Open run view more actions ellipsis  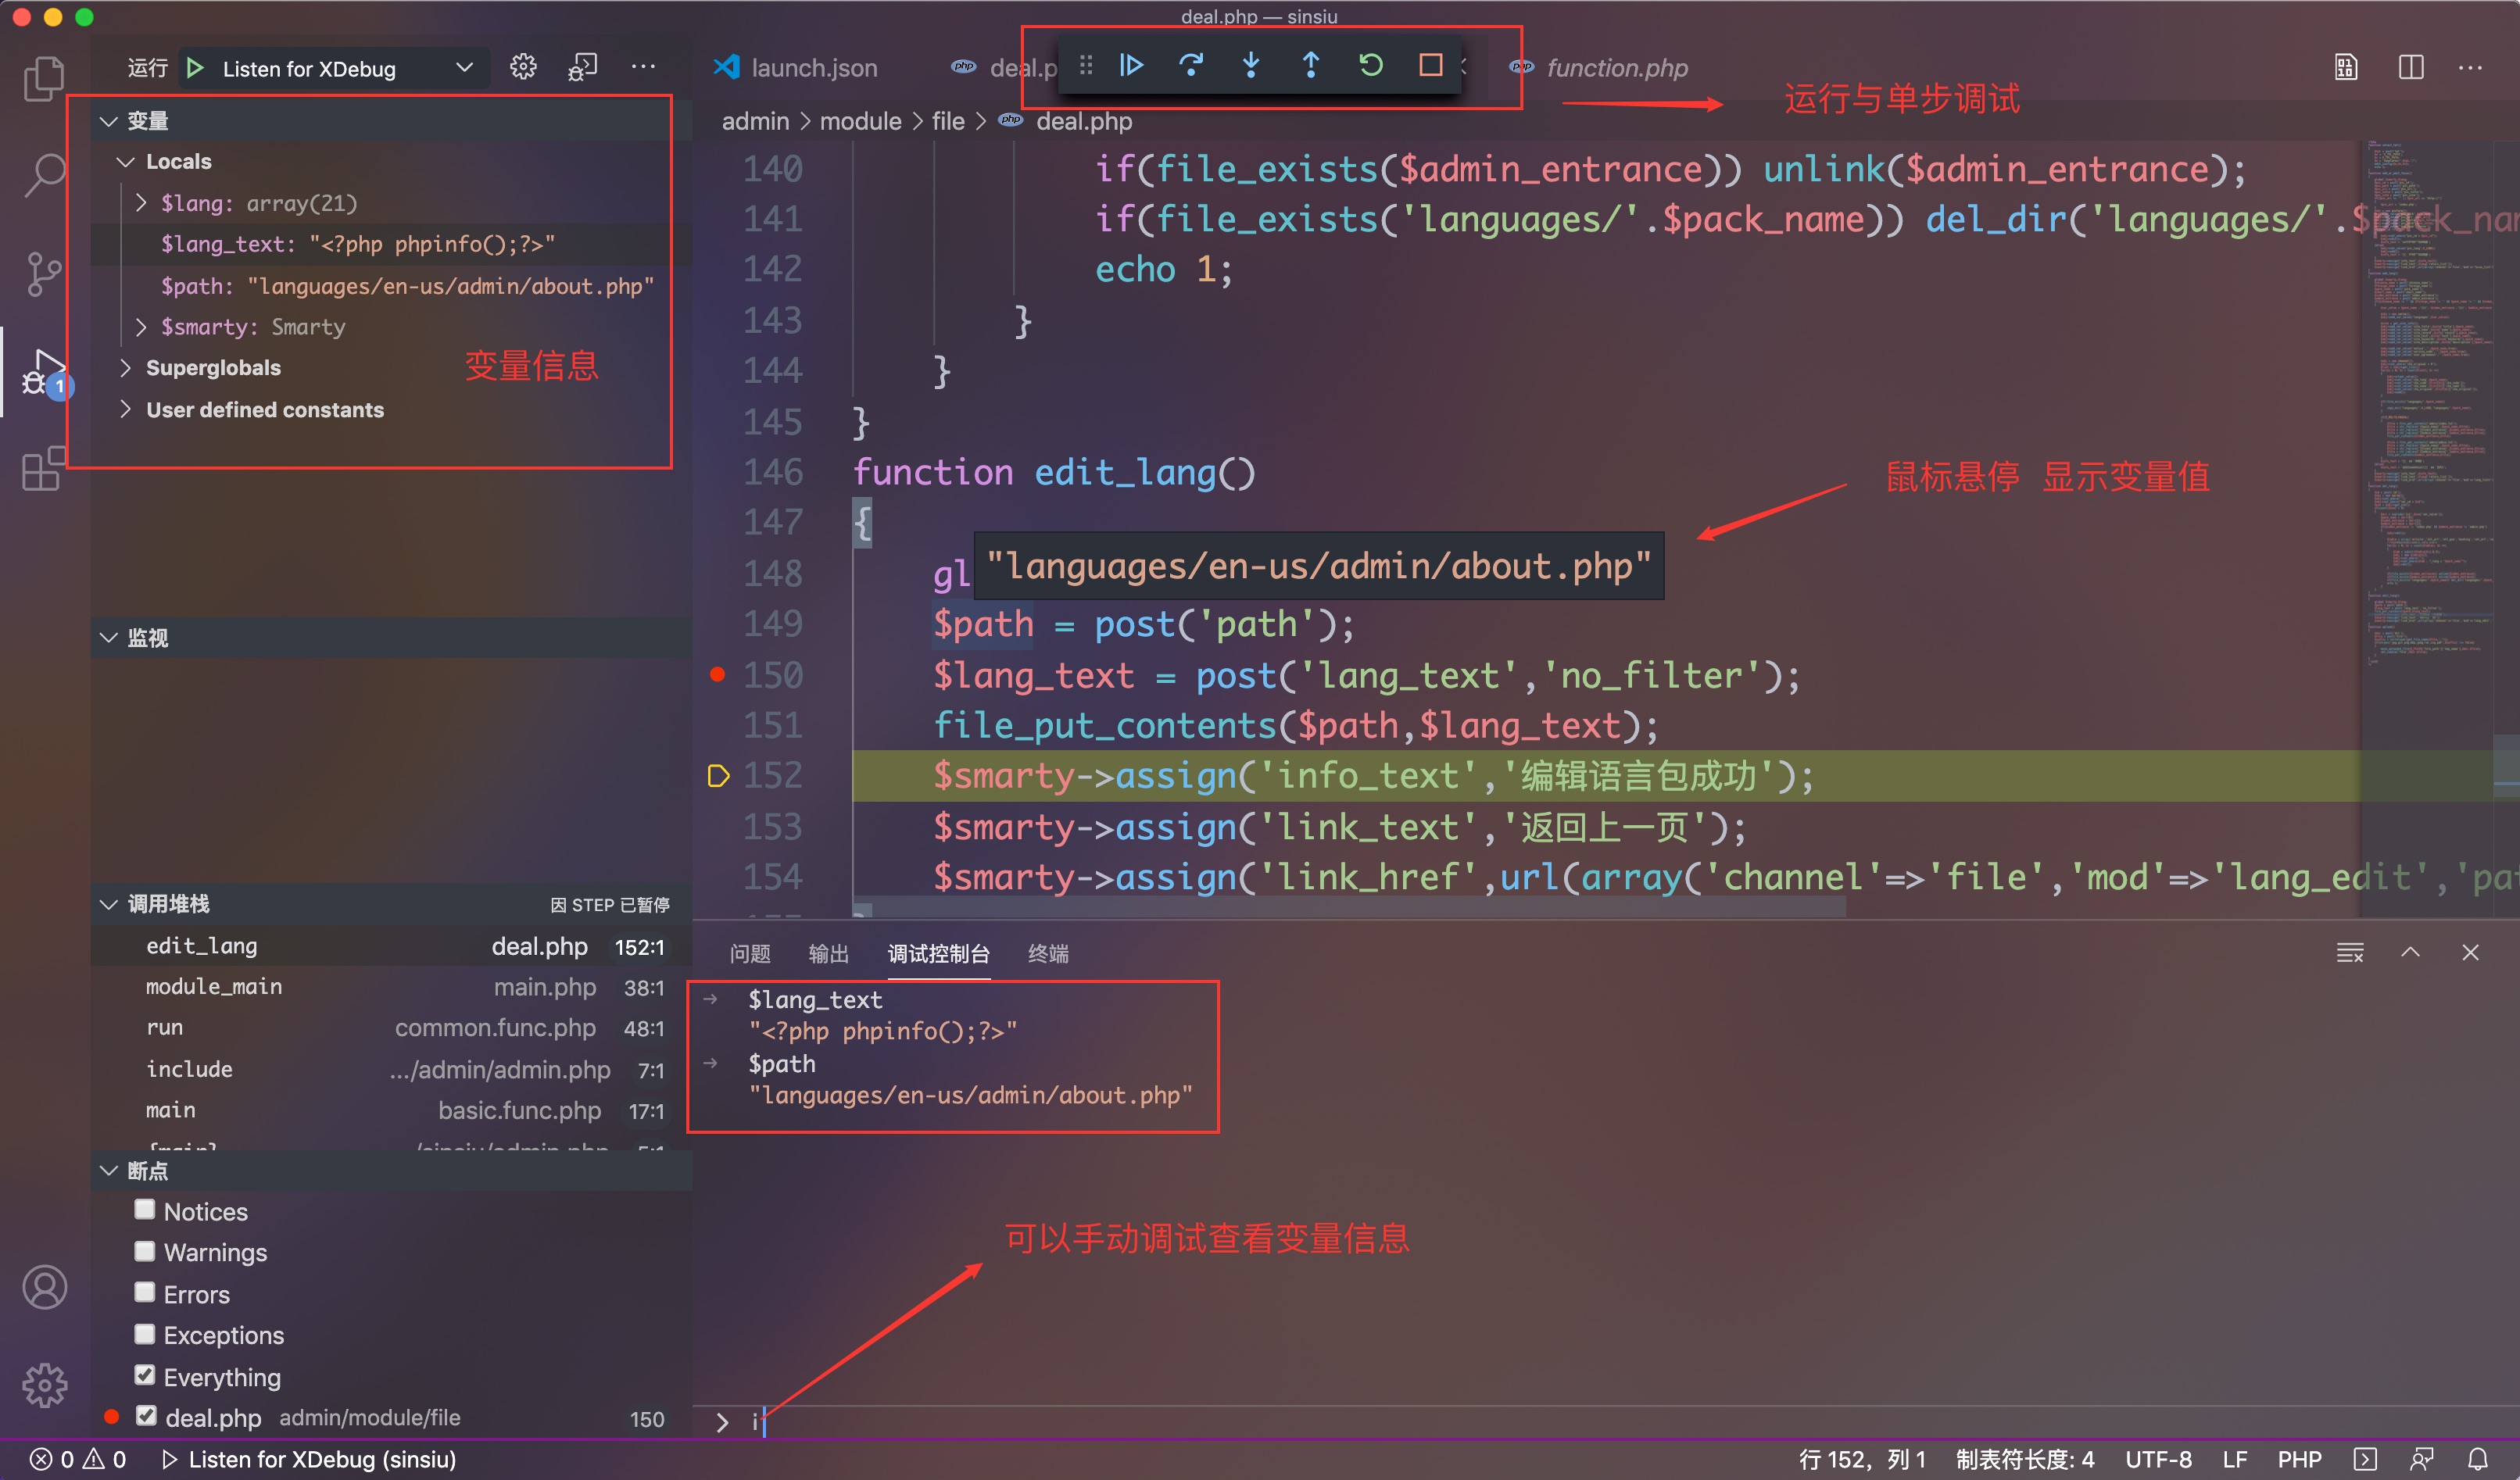tap(643, 68)
